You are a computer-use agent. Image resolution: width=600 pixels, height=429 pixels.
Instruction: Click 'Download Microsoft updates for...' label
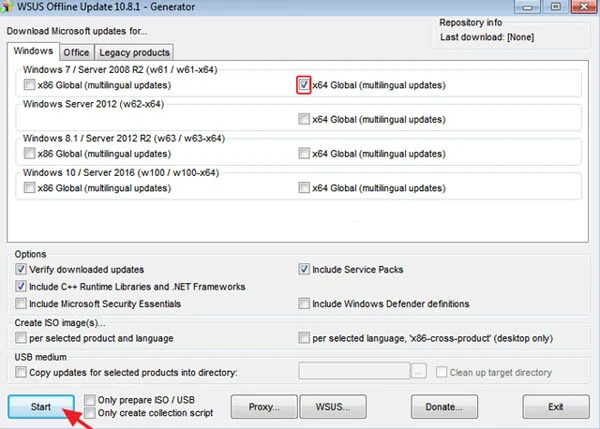tap(77, 31)
